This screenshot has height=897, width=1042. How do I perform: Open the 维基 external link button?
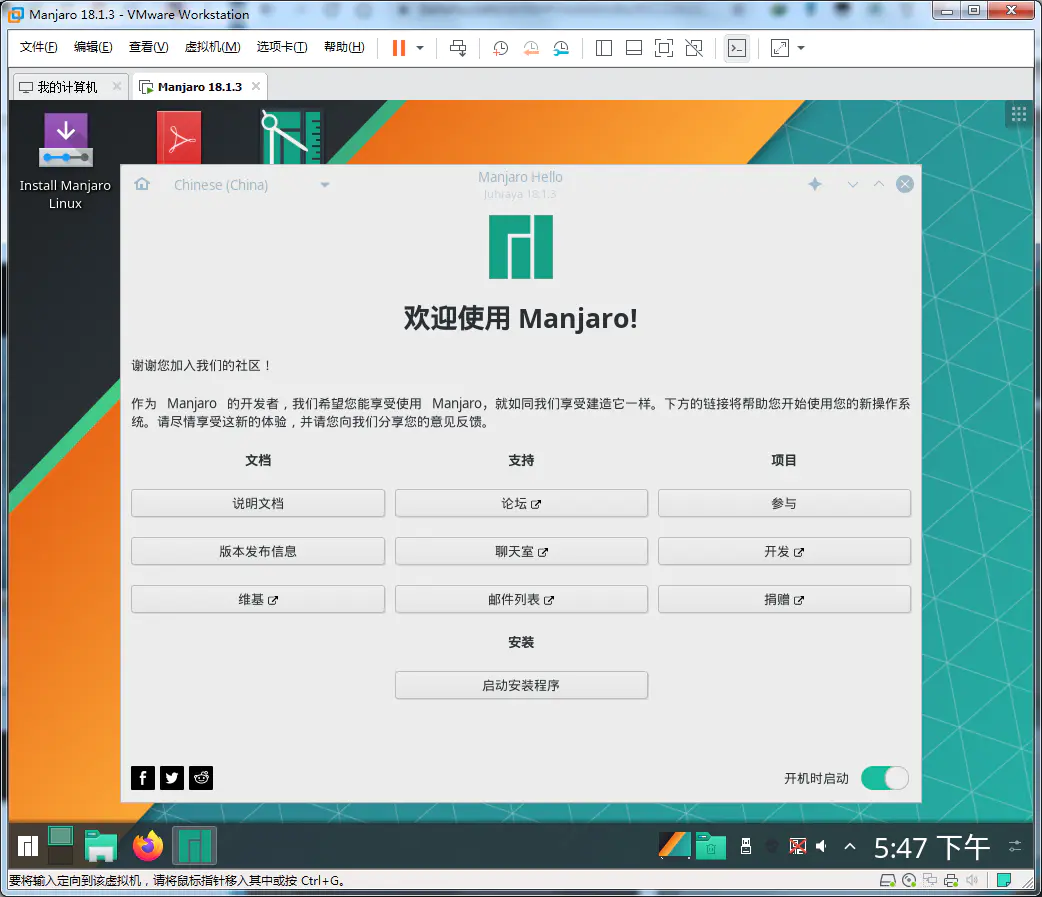(x=258, y=599)
